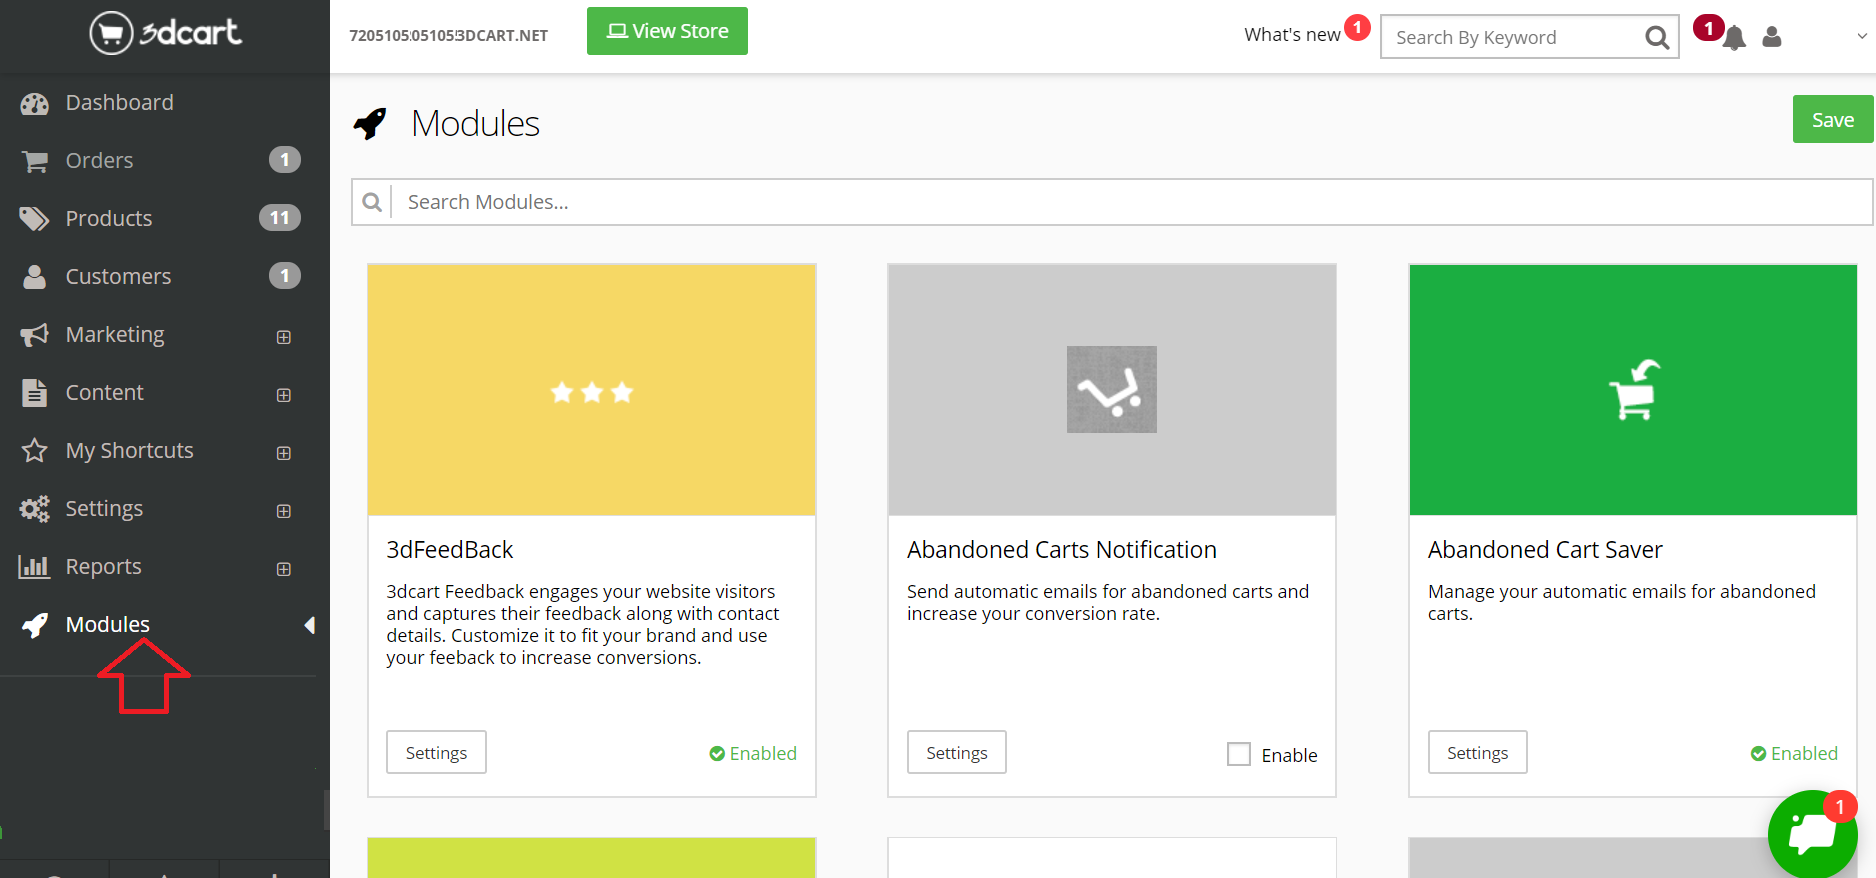Click the Search Modules magnifier icon
The height and width of the screenshot is (878, 1876).
372,202
